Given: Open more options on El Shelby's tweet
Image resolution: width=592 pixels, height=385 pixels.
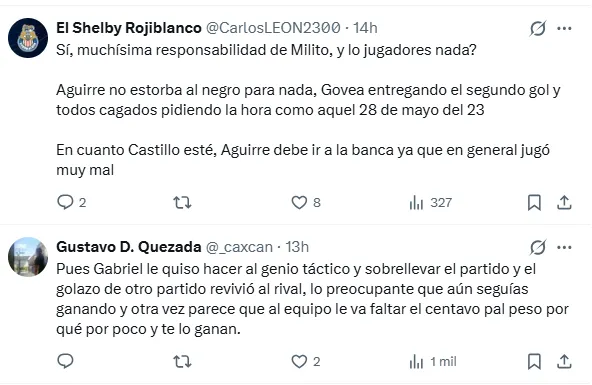Looking at the screenshot, I should 564,28.
